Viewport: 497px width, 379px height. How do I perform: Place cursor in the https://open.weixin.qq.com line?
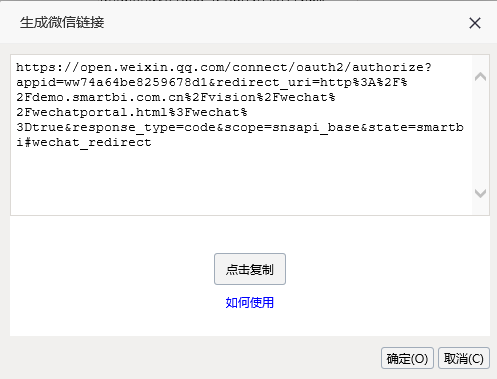pyautogui.click(x=224, y=68)
